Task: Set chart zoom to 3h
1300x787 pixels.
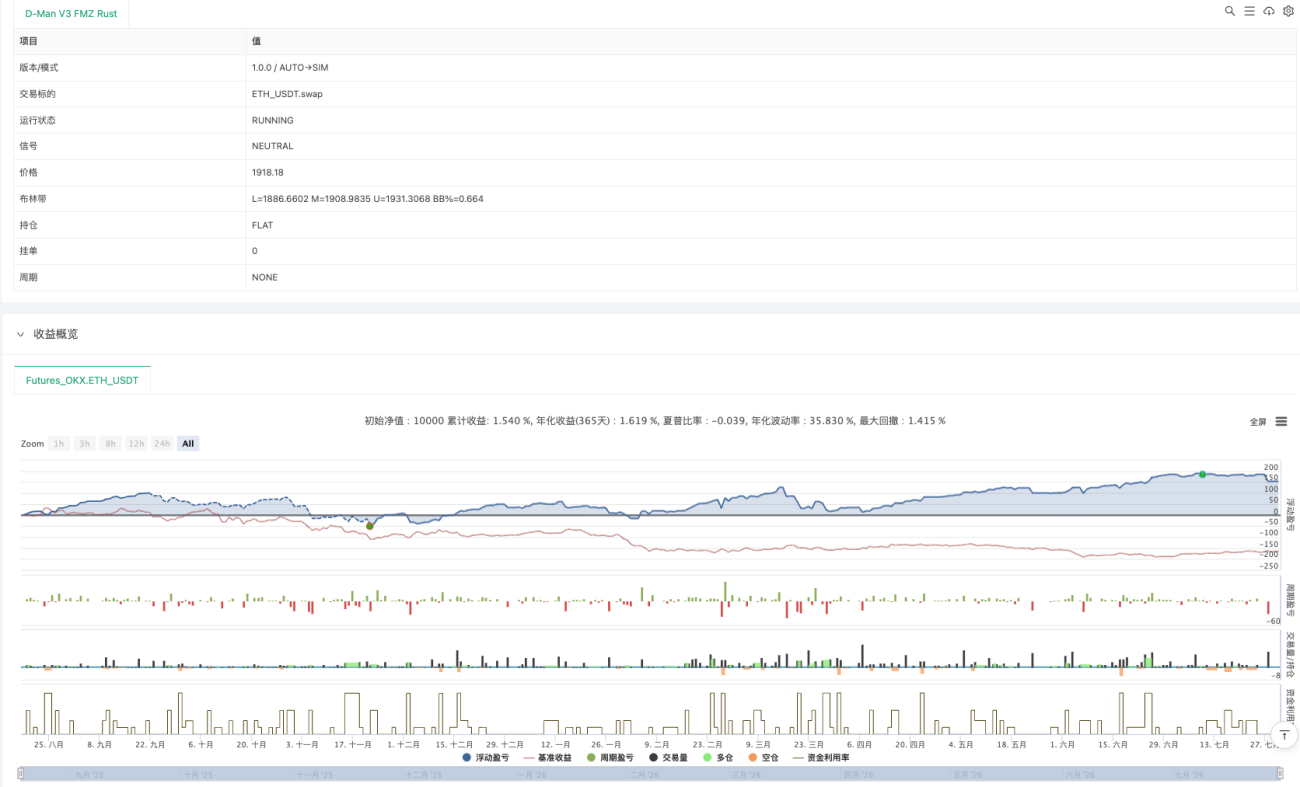Action: click(84, 443)
